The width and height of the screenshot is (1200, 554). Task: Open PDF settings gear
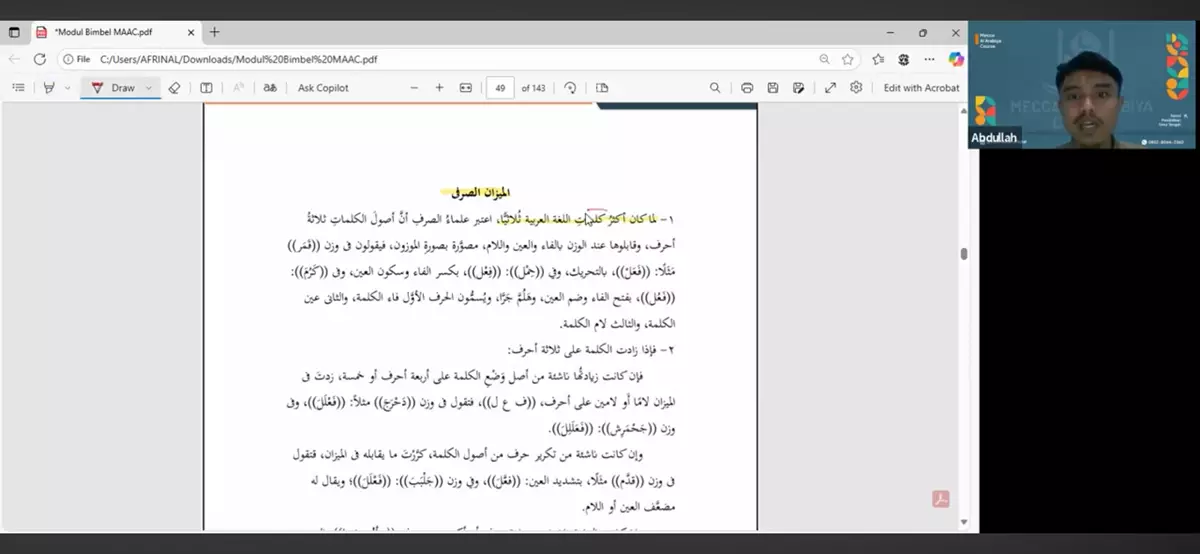click(x=856, y=88)
